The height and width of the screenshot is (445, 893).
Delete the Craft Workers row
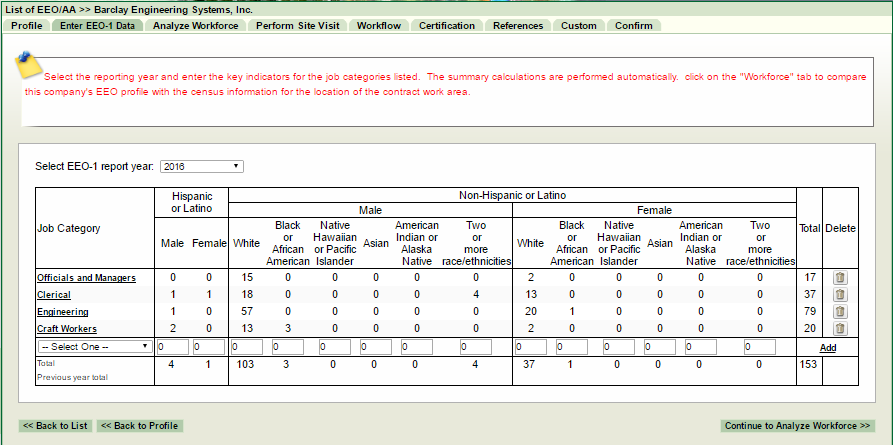(840, 328)
